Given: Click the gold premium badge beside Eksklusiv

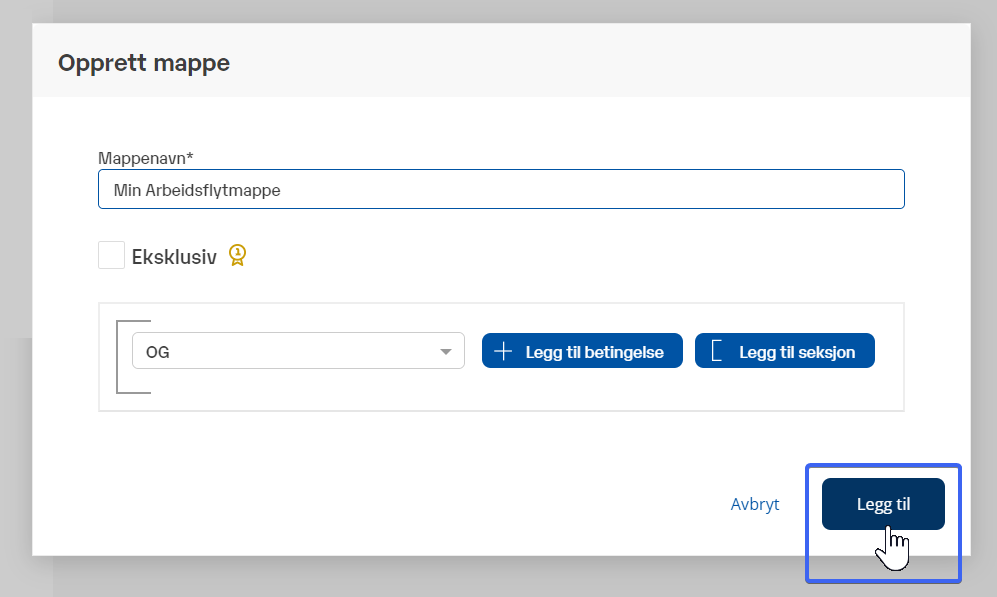Looking at the screenshot, I should click(237, 256).
